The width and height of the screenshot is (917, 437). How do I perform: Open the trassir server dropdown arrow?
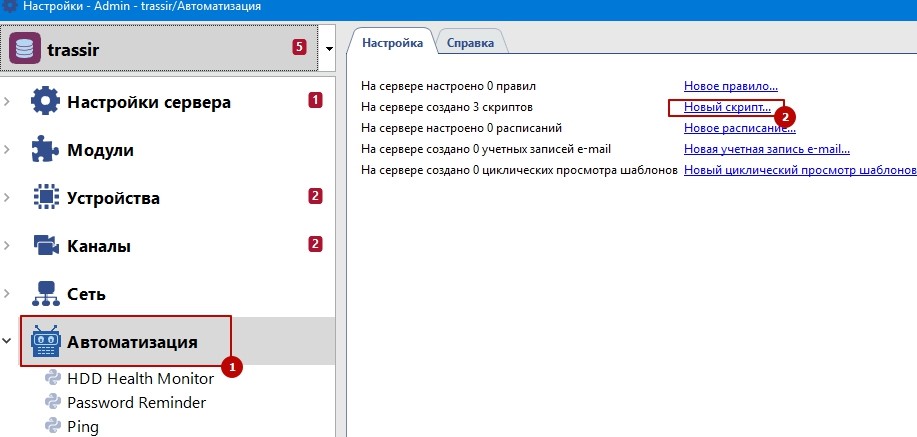tap(330, 48)
